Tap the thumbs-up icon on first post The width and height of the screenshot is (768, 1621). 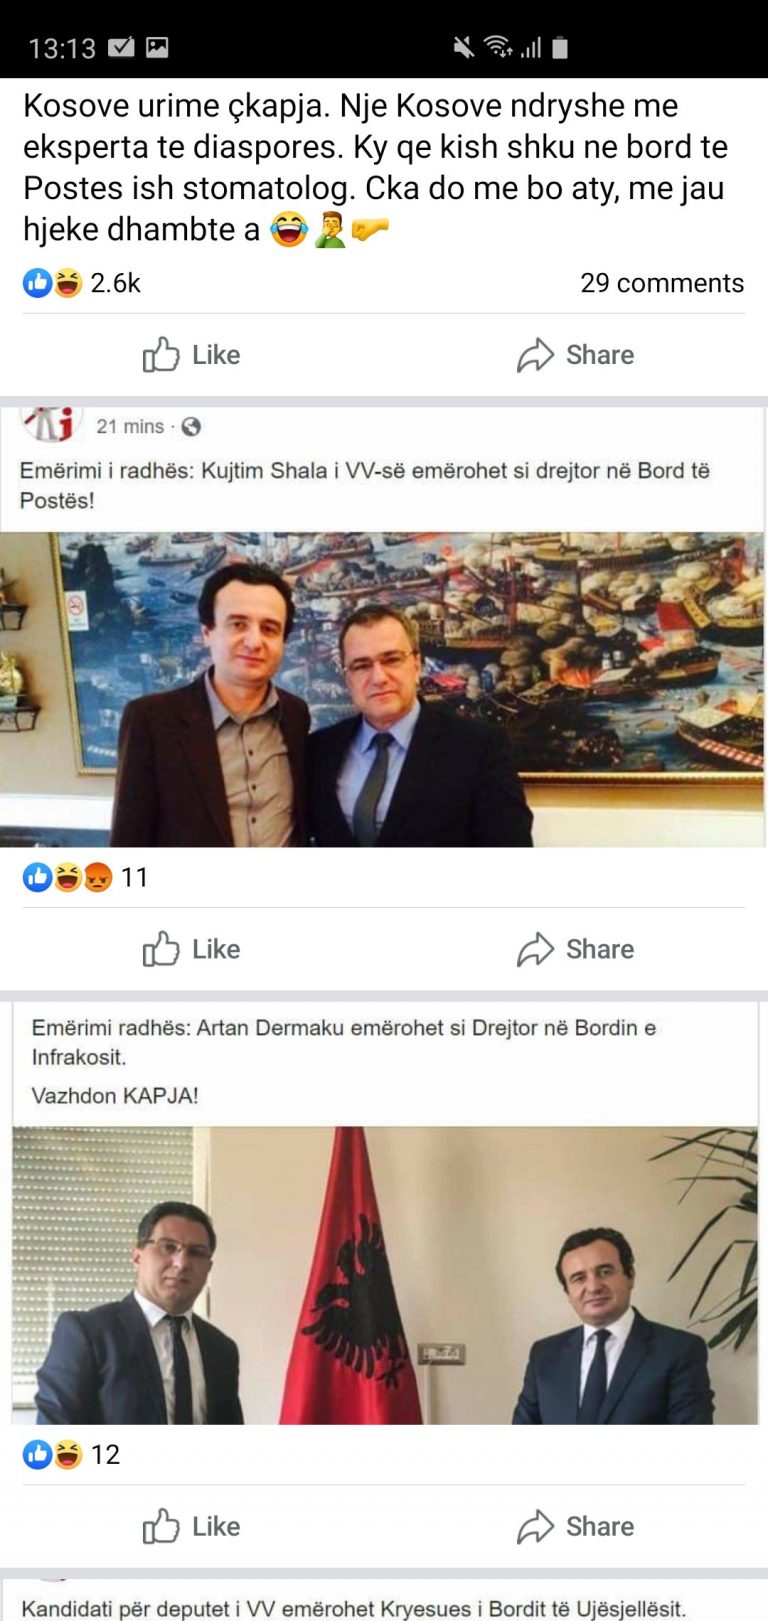[161, 354]
